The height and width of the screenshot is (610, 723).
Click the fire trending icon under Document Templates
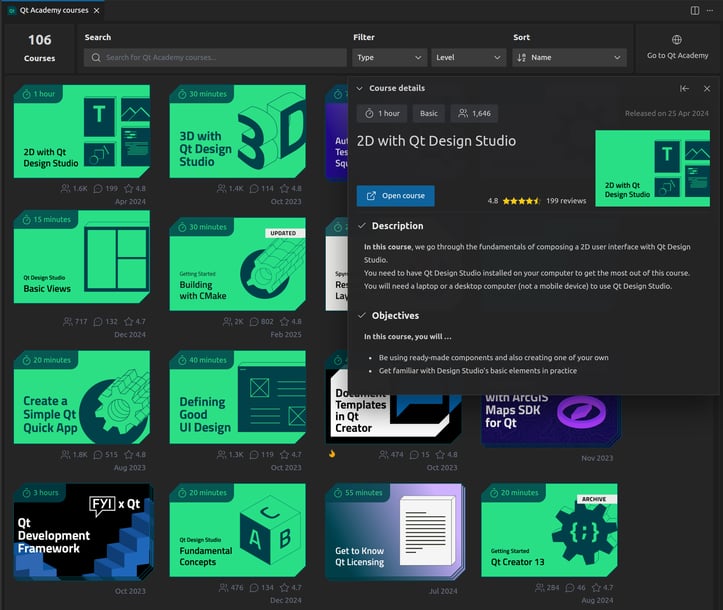[x=332, y=454]
